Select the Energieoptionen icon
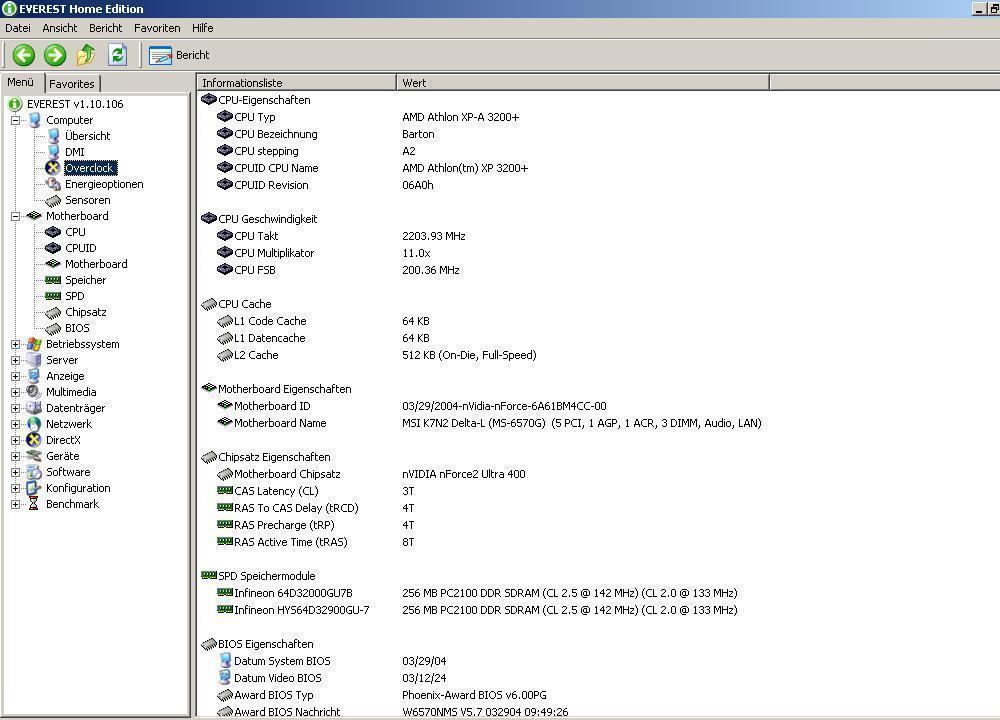 pos(54,184)
